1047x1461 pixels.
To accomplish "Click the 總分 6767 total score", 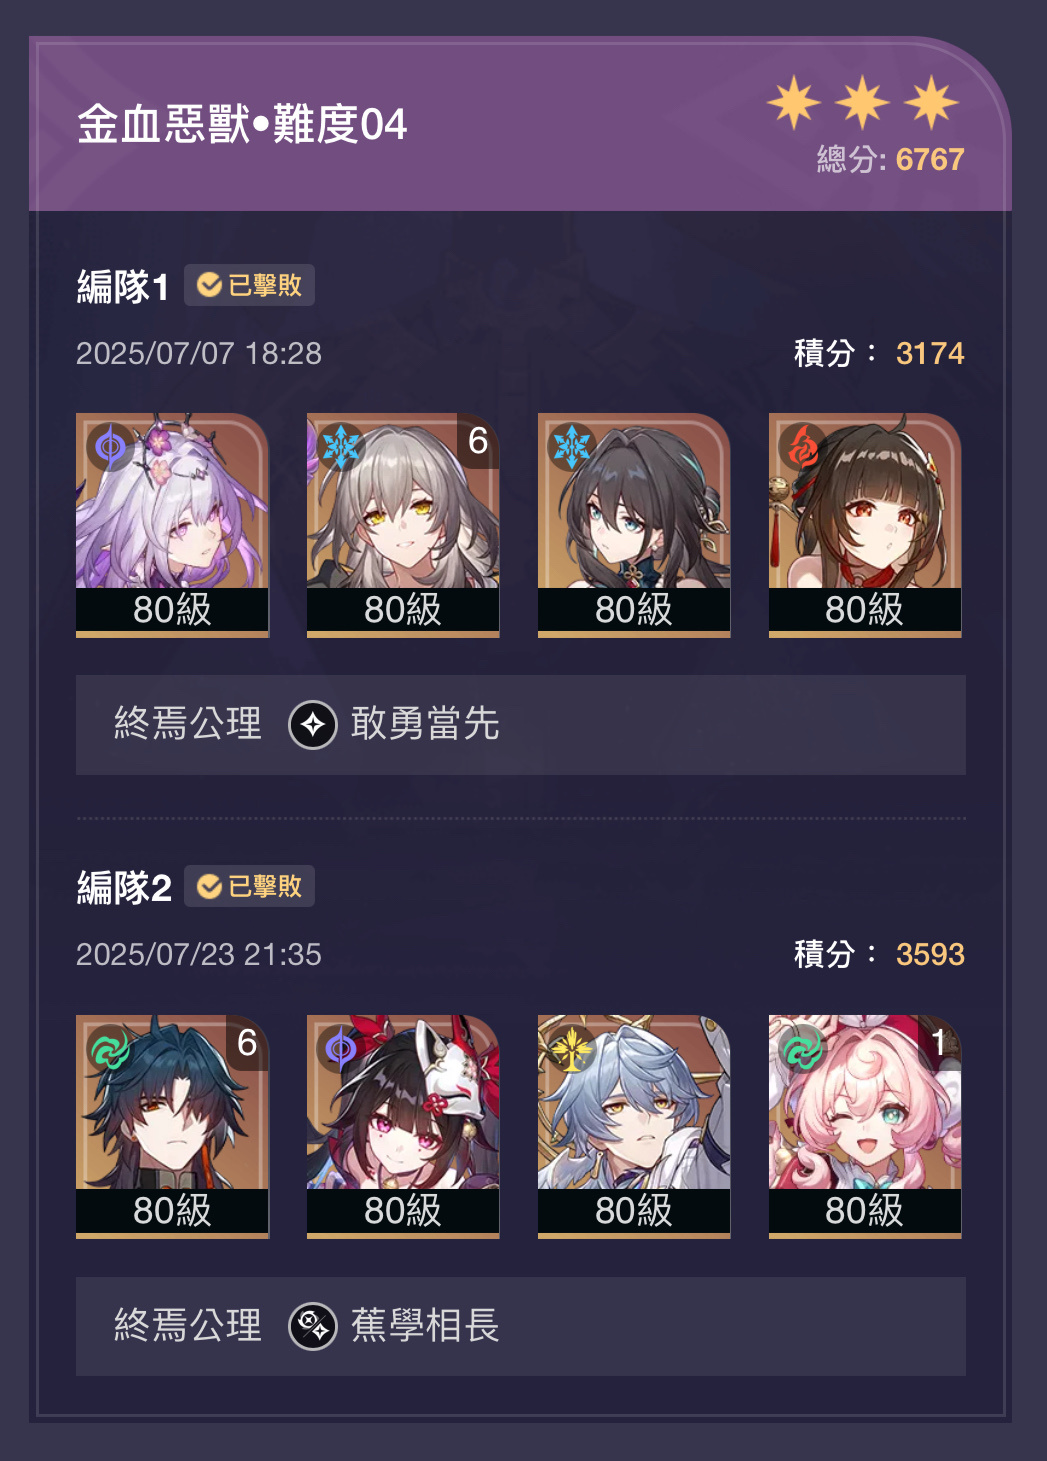I will point(890,160).
